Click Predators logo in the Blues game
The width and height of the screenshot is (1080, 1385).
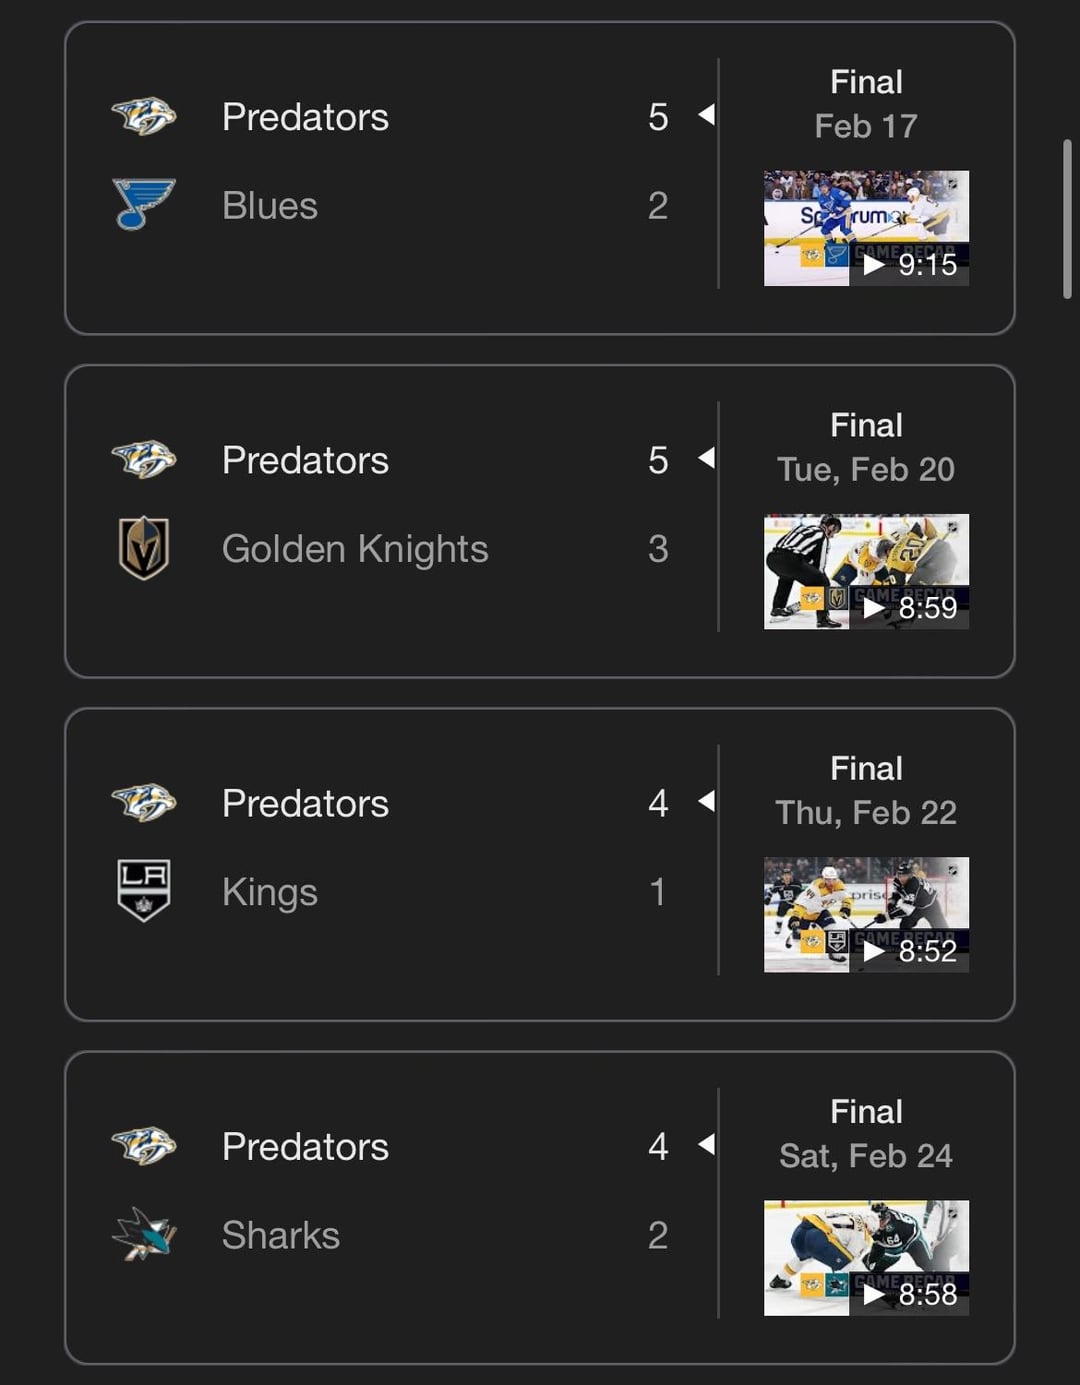coord(144,117)
